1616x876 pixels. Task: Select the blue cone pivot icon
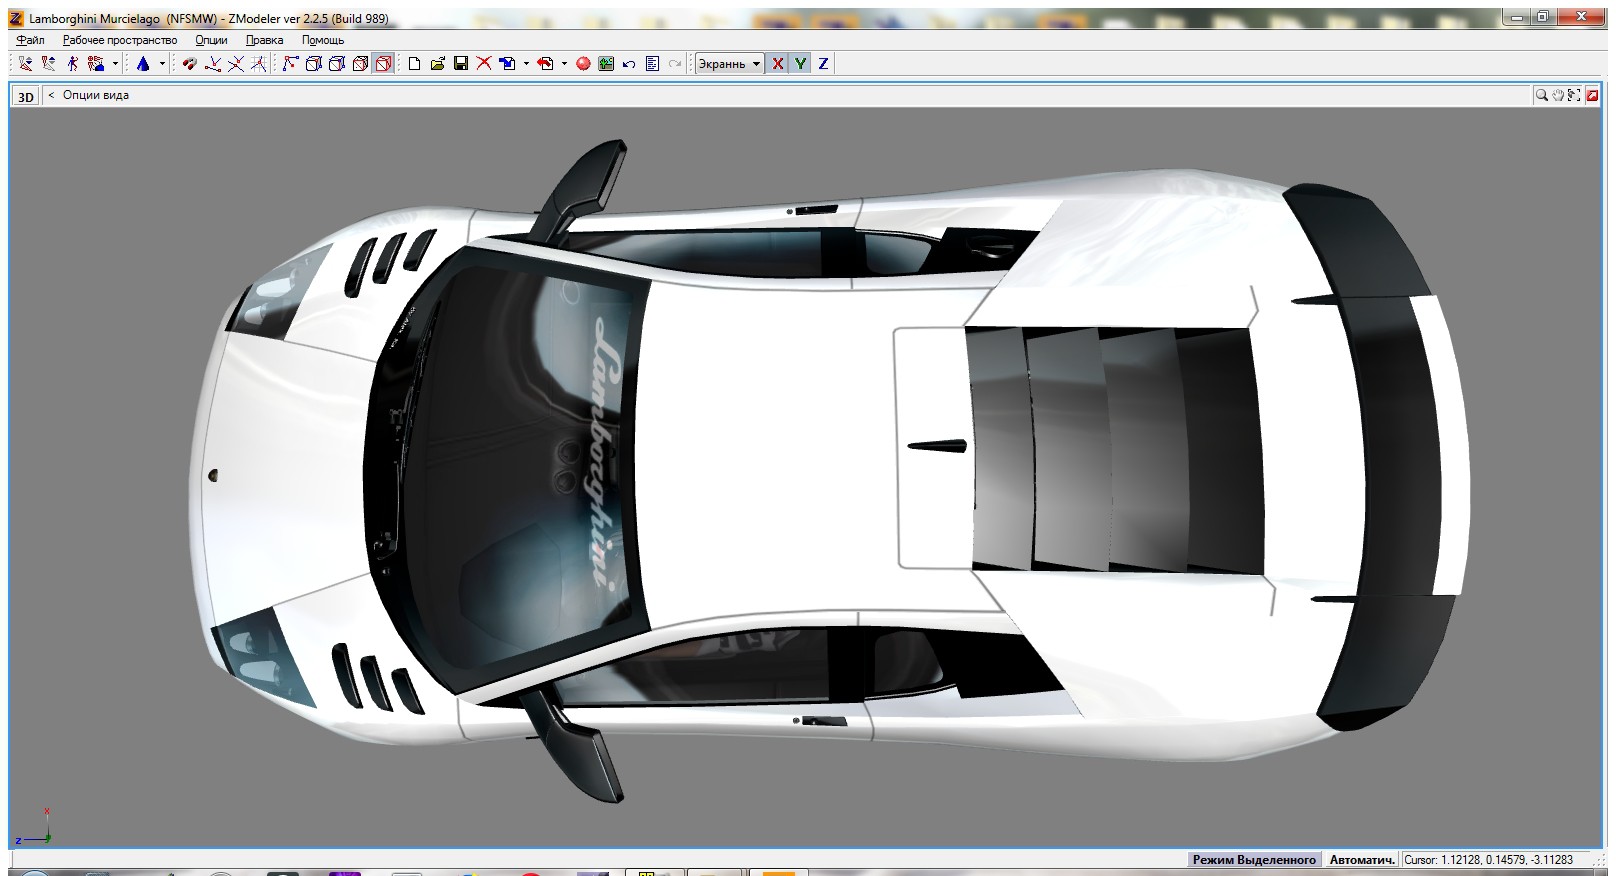click(x=143, y=64)
